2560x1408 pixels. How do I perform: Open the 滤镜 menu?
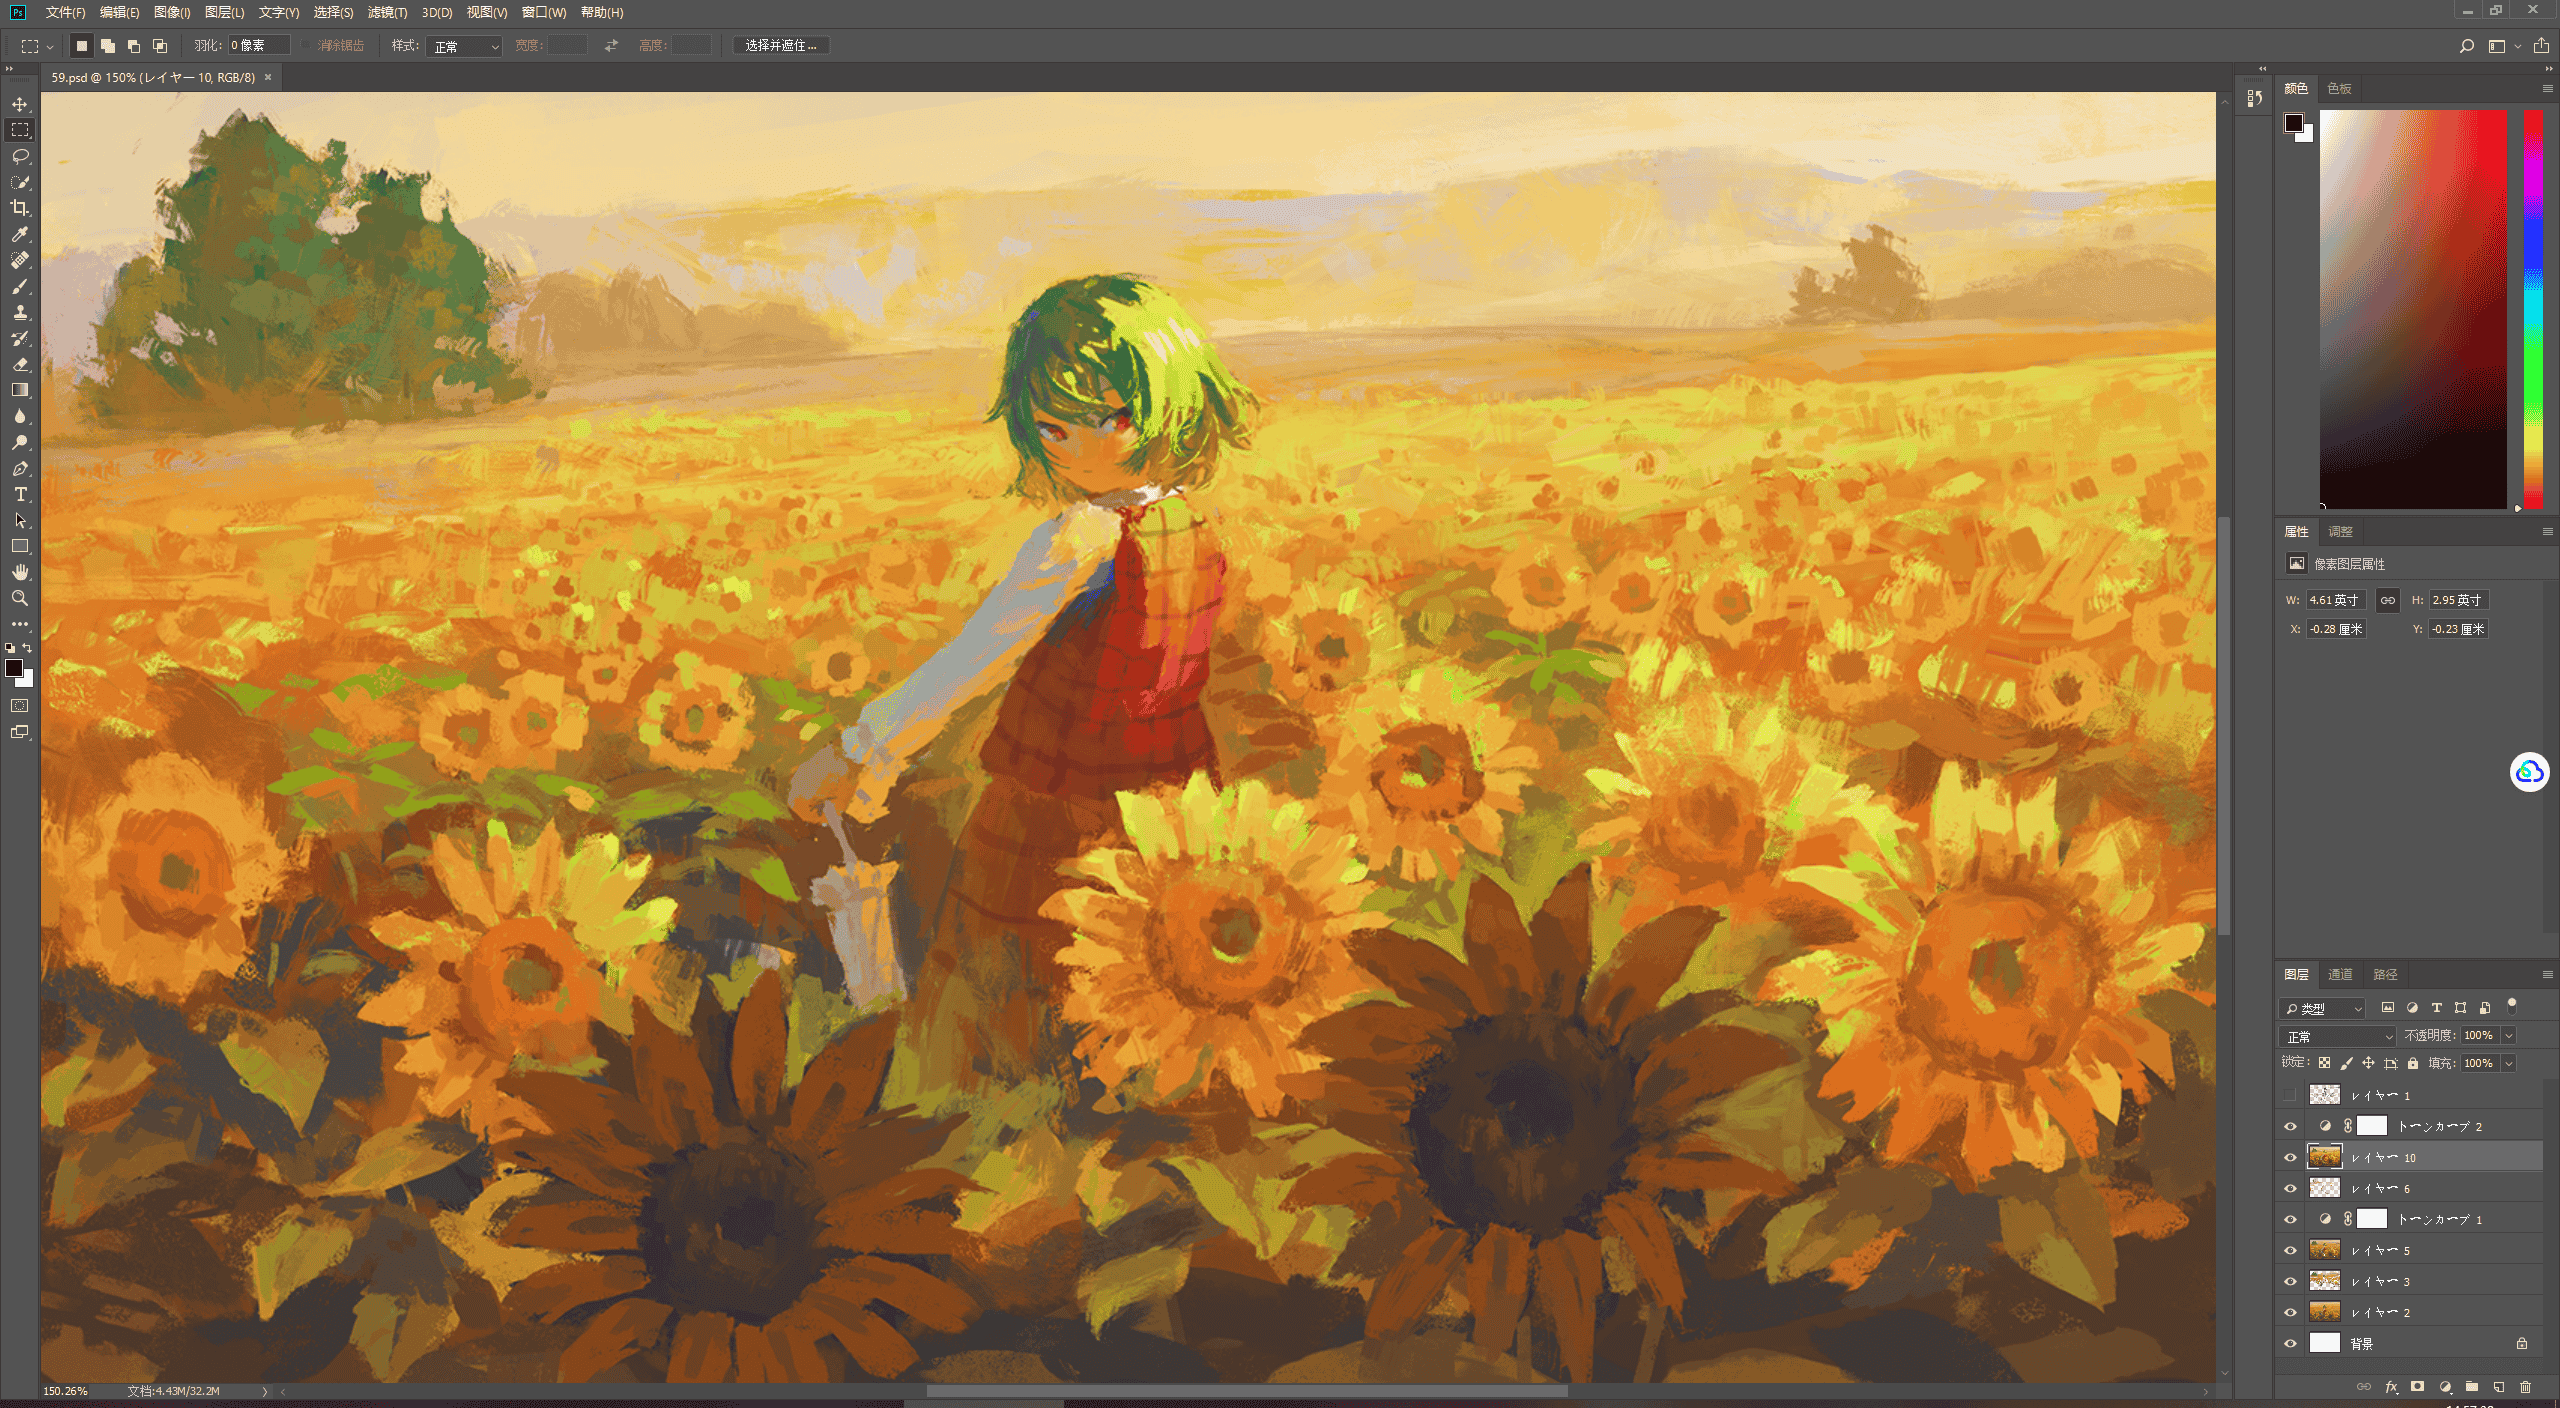pos(387,12)
